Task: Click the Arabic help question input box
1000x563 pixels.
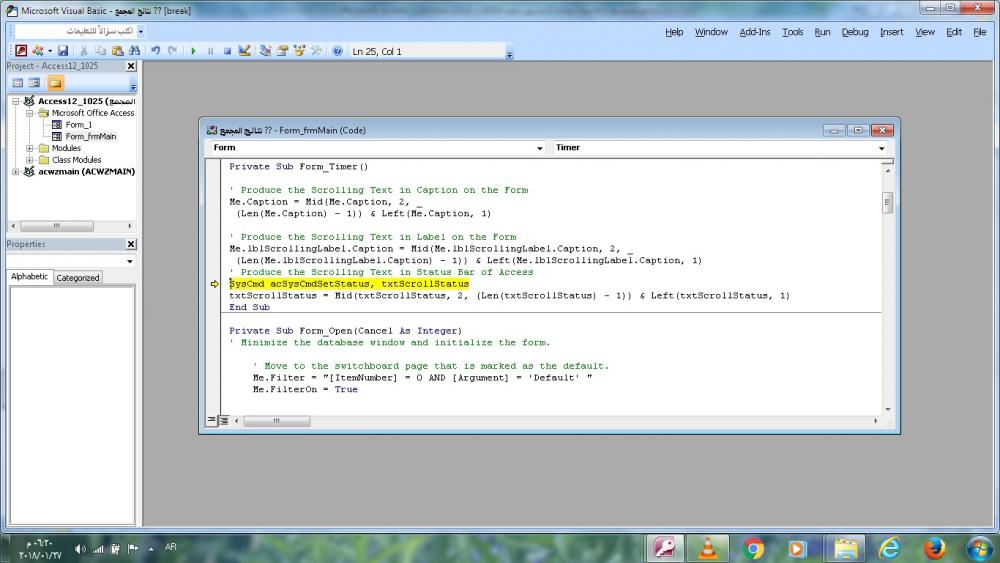Action: coord(75,31)
